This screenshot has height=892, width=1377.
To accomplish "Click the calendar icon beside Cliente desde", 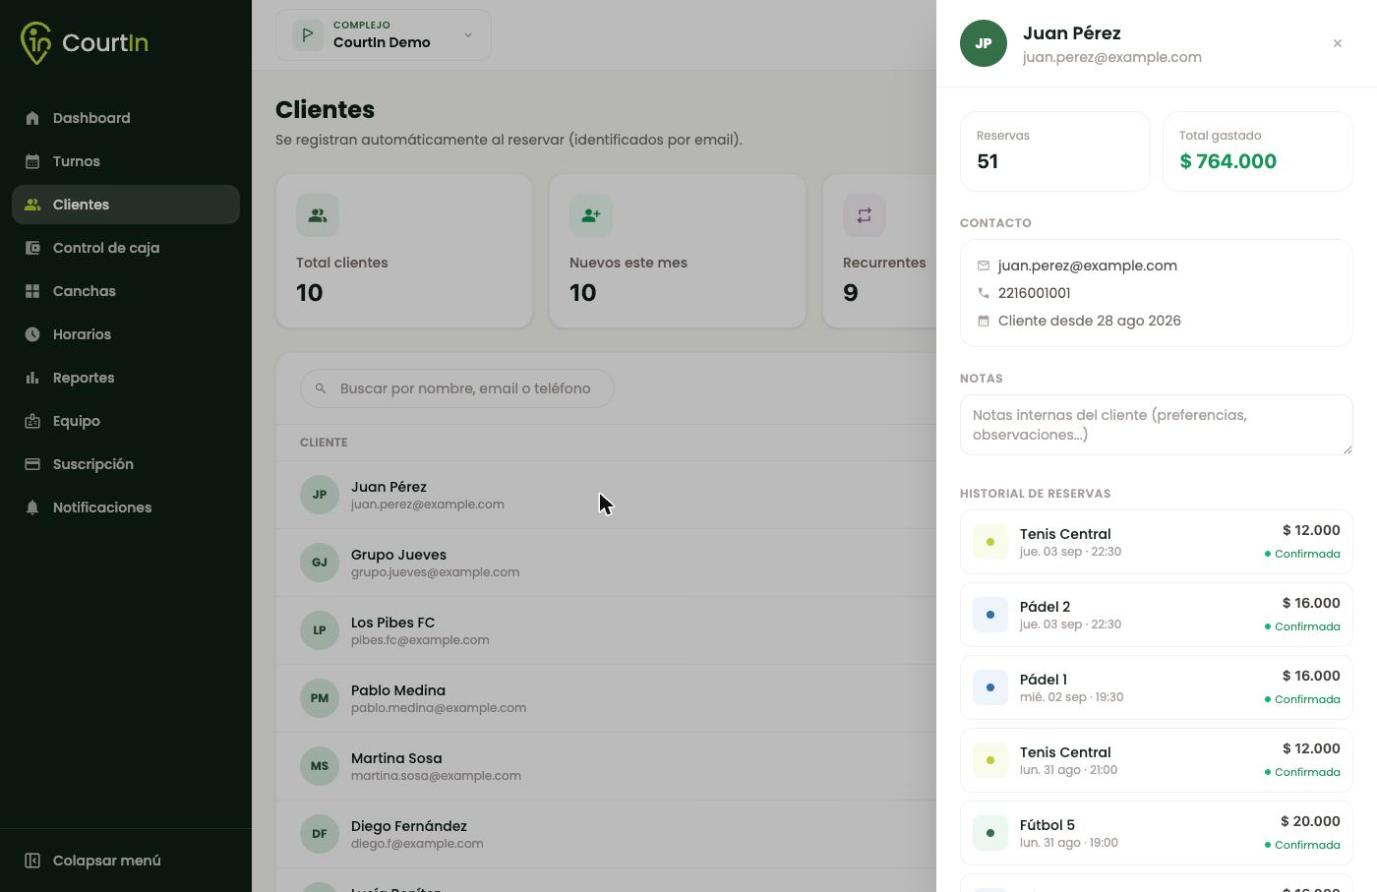I will [983, 321].
